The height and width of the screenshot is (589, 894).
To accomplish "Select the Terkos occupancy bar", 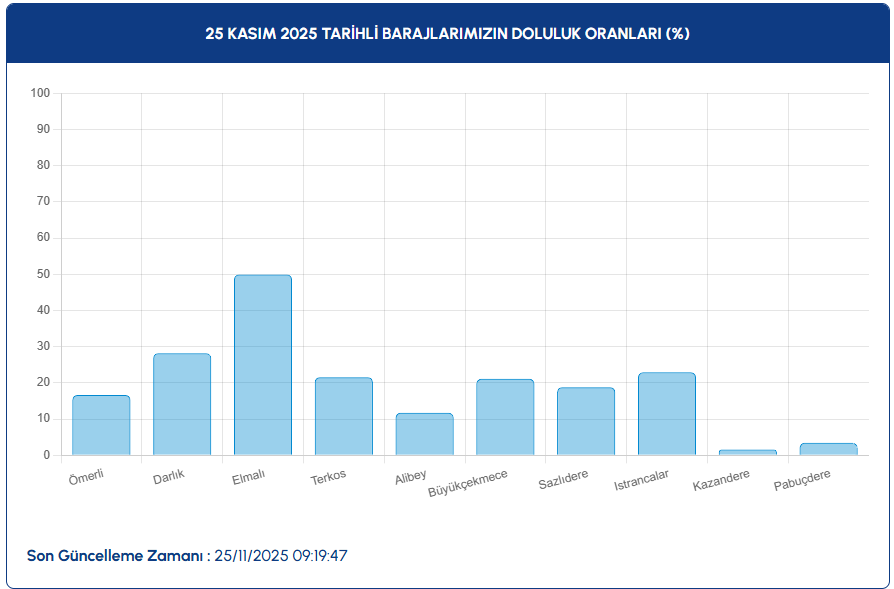I will click(x=344, y=417).
